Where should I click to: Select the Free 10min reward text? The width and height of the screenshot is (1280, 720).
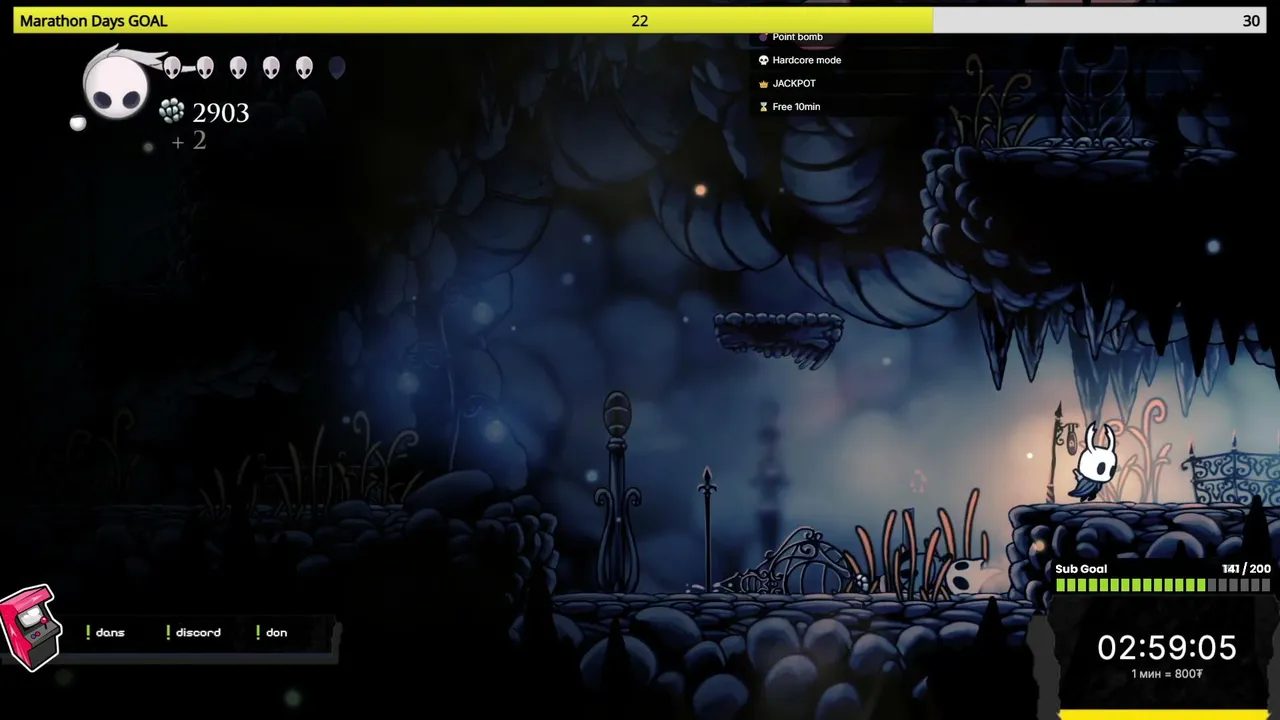pos(796,106)
